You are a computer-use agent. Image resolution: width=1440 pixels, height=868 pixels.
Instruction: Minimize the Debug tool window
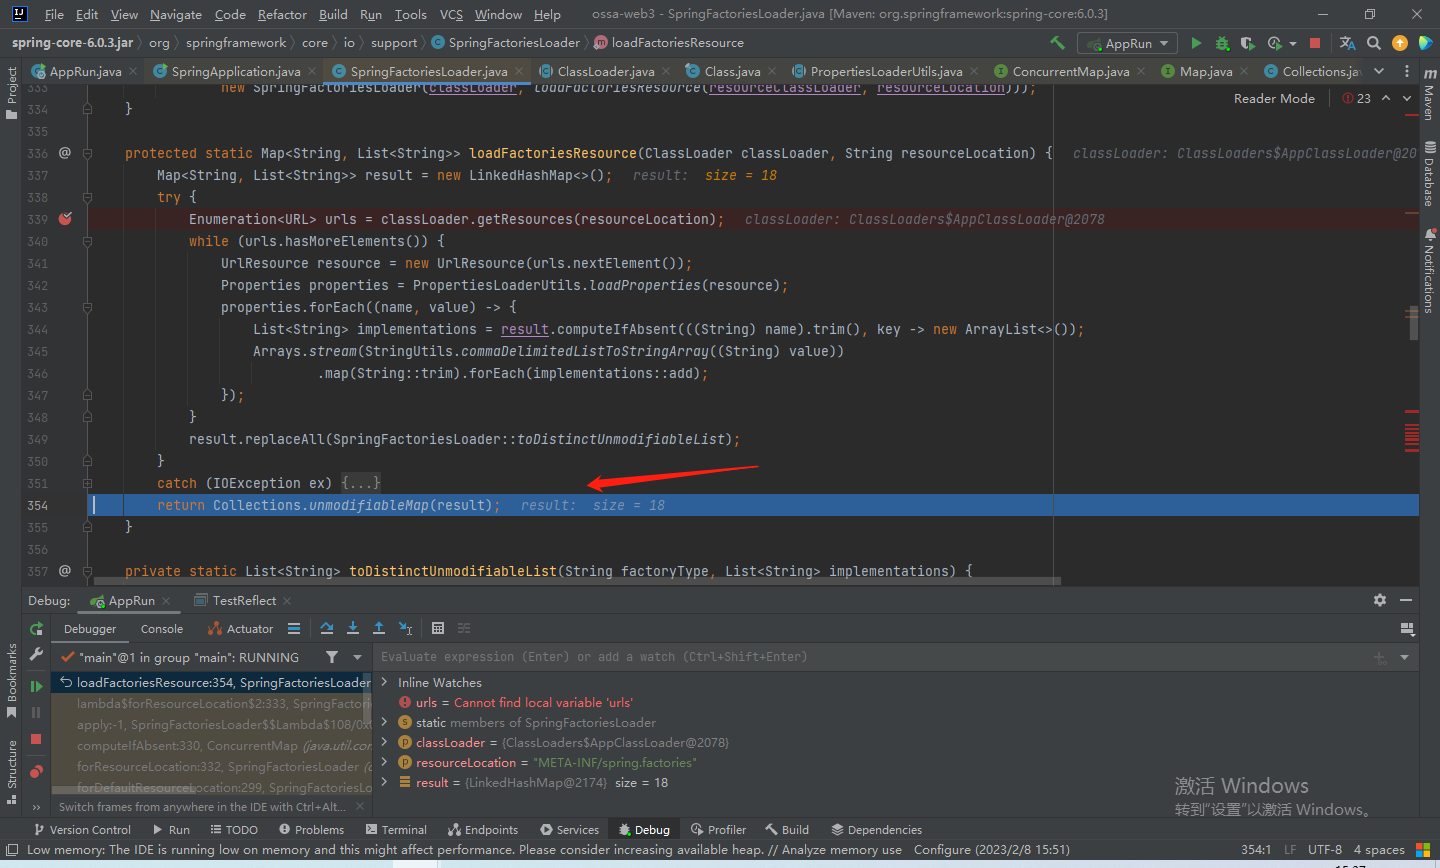[x=1406, y=600]
